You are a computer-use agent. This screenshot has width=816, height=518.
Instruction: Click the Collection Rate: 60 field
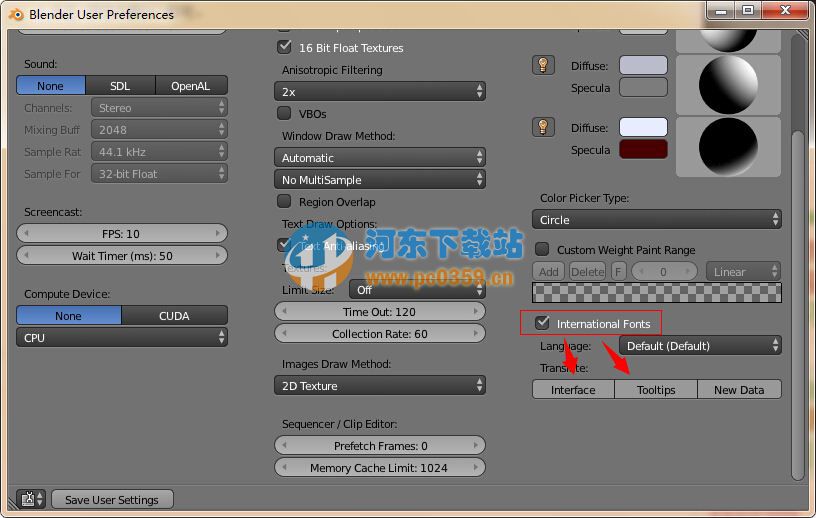tap(380, 333)
